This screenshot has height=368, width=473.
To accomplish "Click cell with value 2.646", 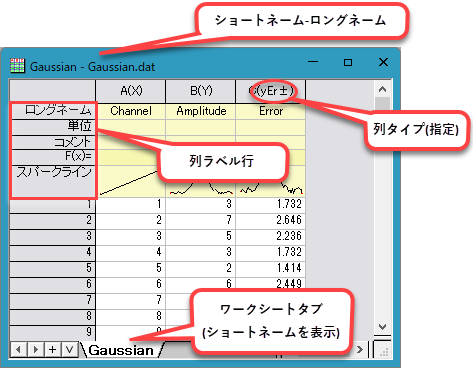I will click(x=271, y=221).
